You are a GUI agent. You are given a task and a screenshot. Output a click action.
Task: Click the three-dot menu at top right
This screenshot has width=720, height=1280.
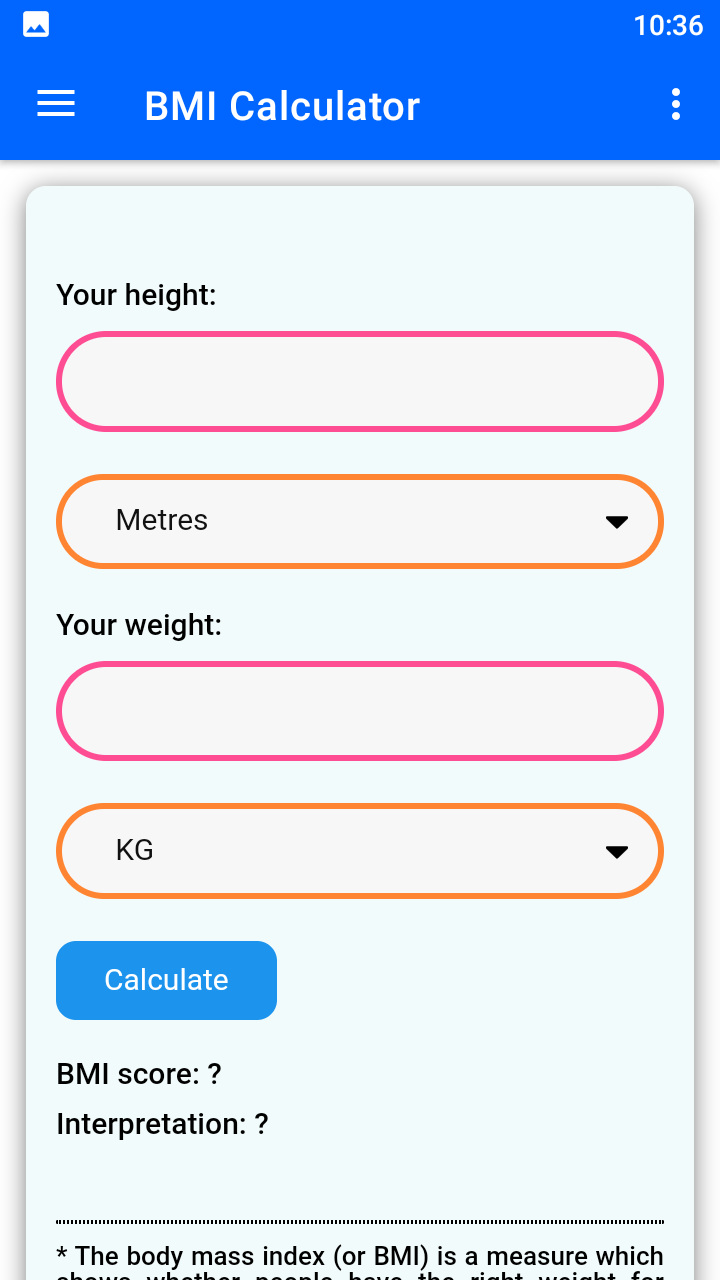click(x=674, y=104)
